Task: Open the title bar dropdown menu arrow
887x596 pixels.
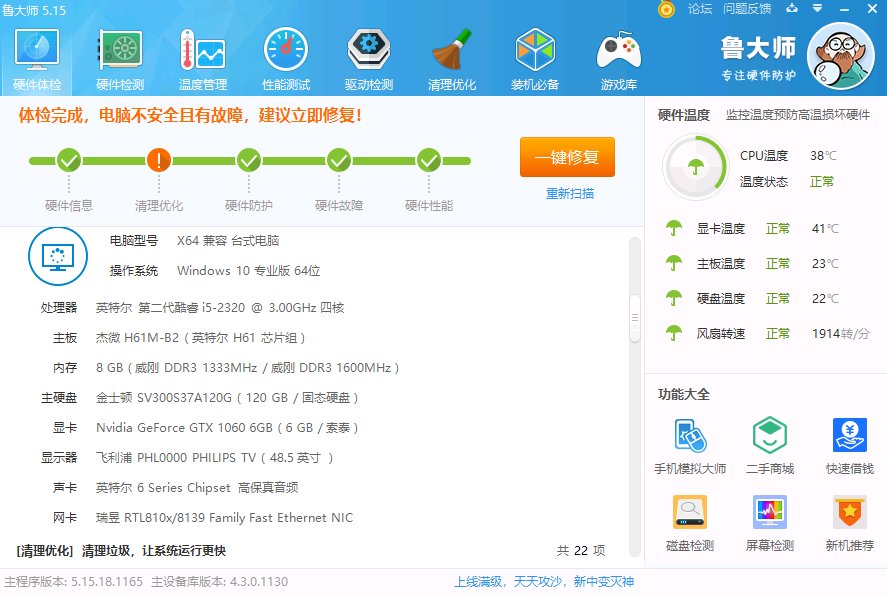Action: click(x=817, y=8)
